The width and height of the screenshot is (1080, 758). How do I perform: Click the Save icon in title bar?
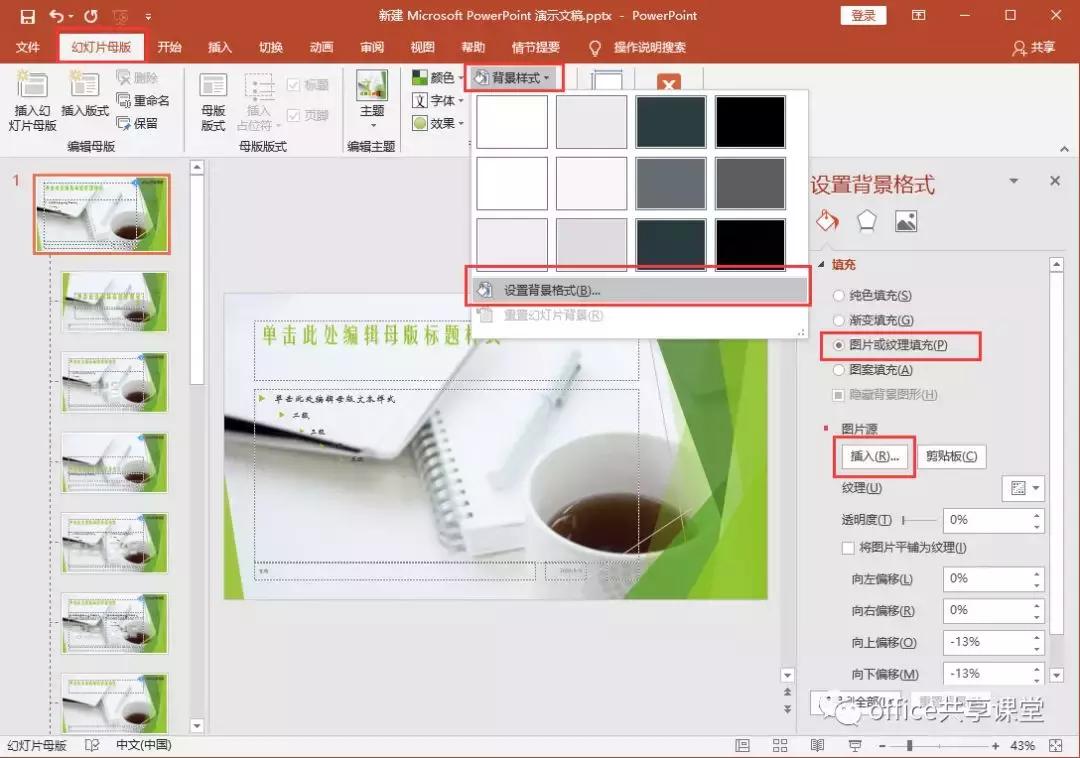(27, 16)
